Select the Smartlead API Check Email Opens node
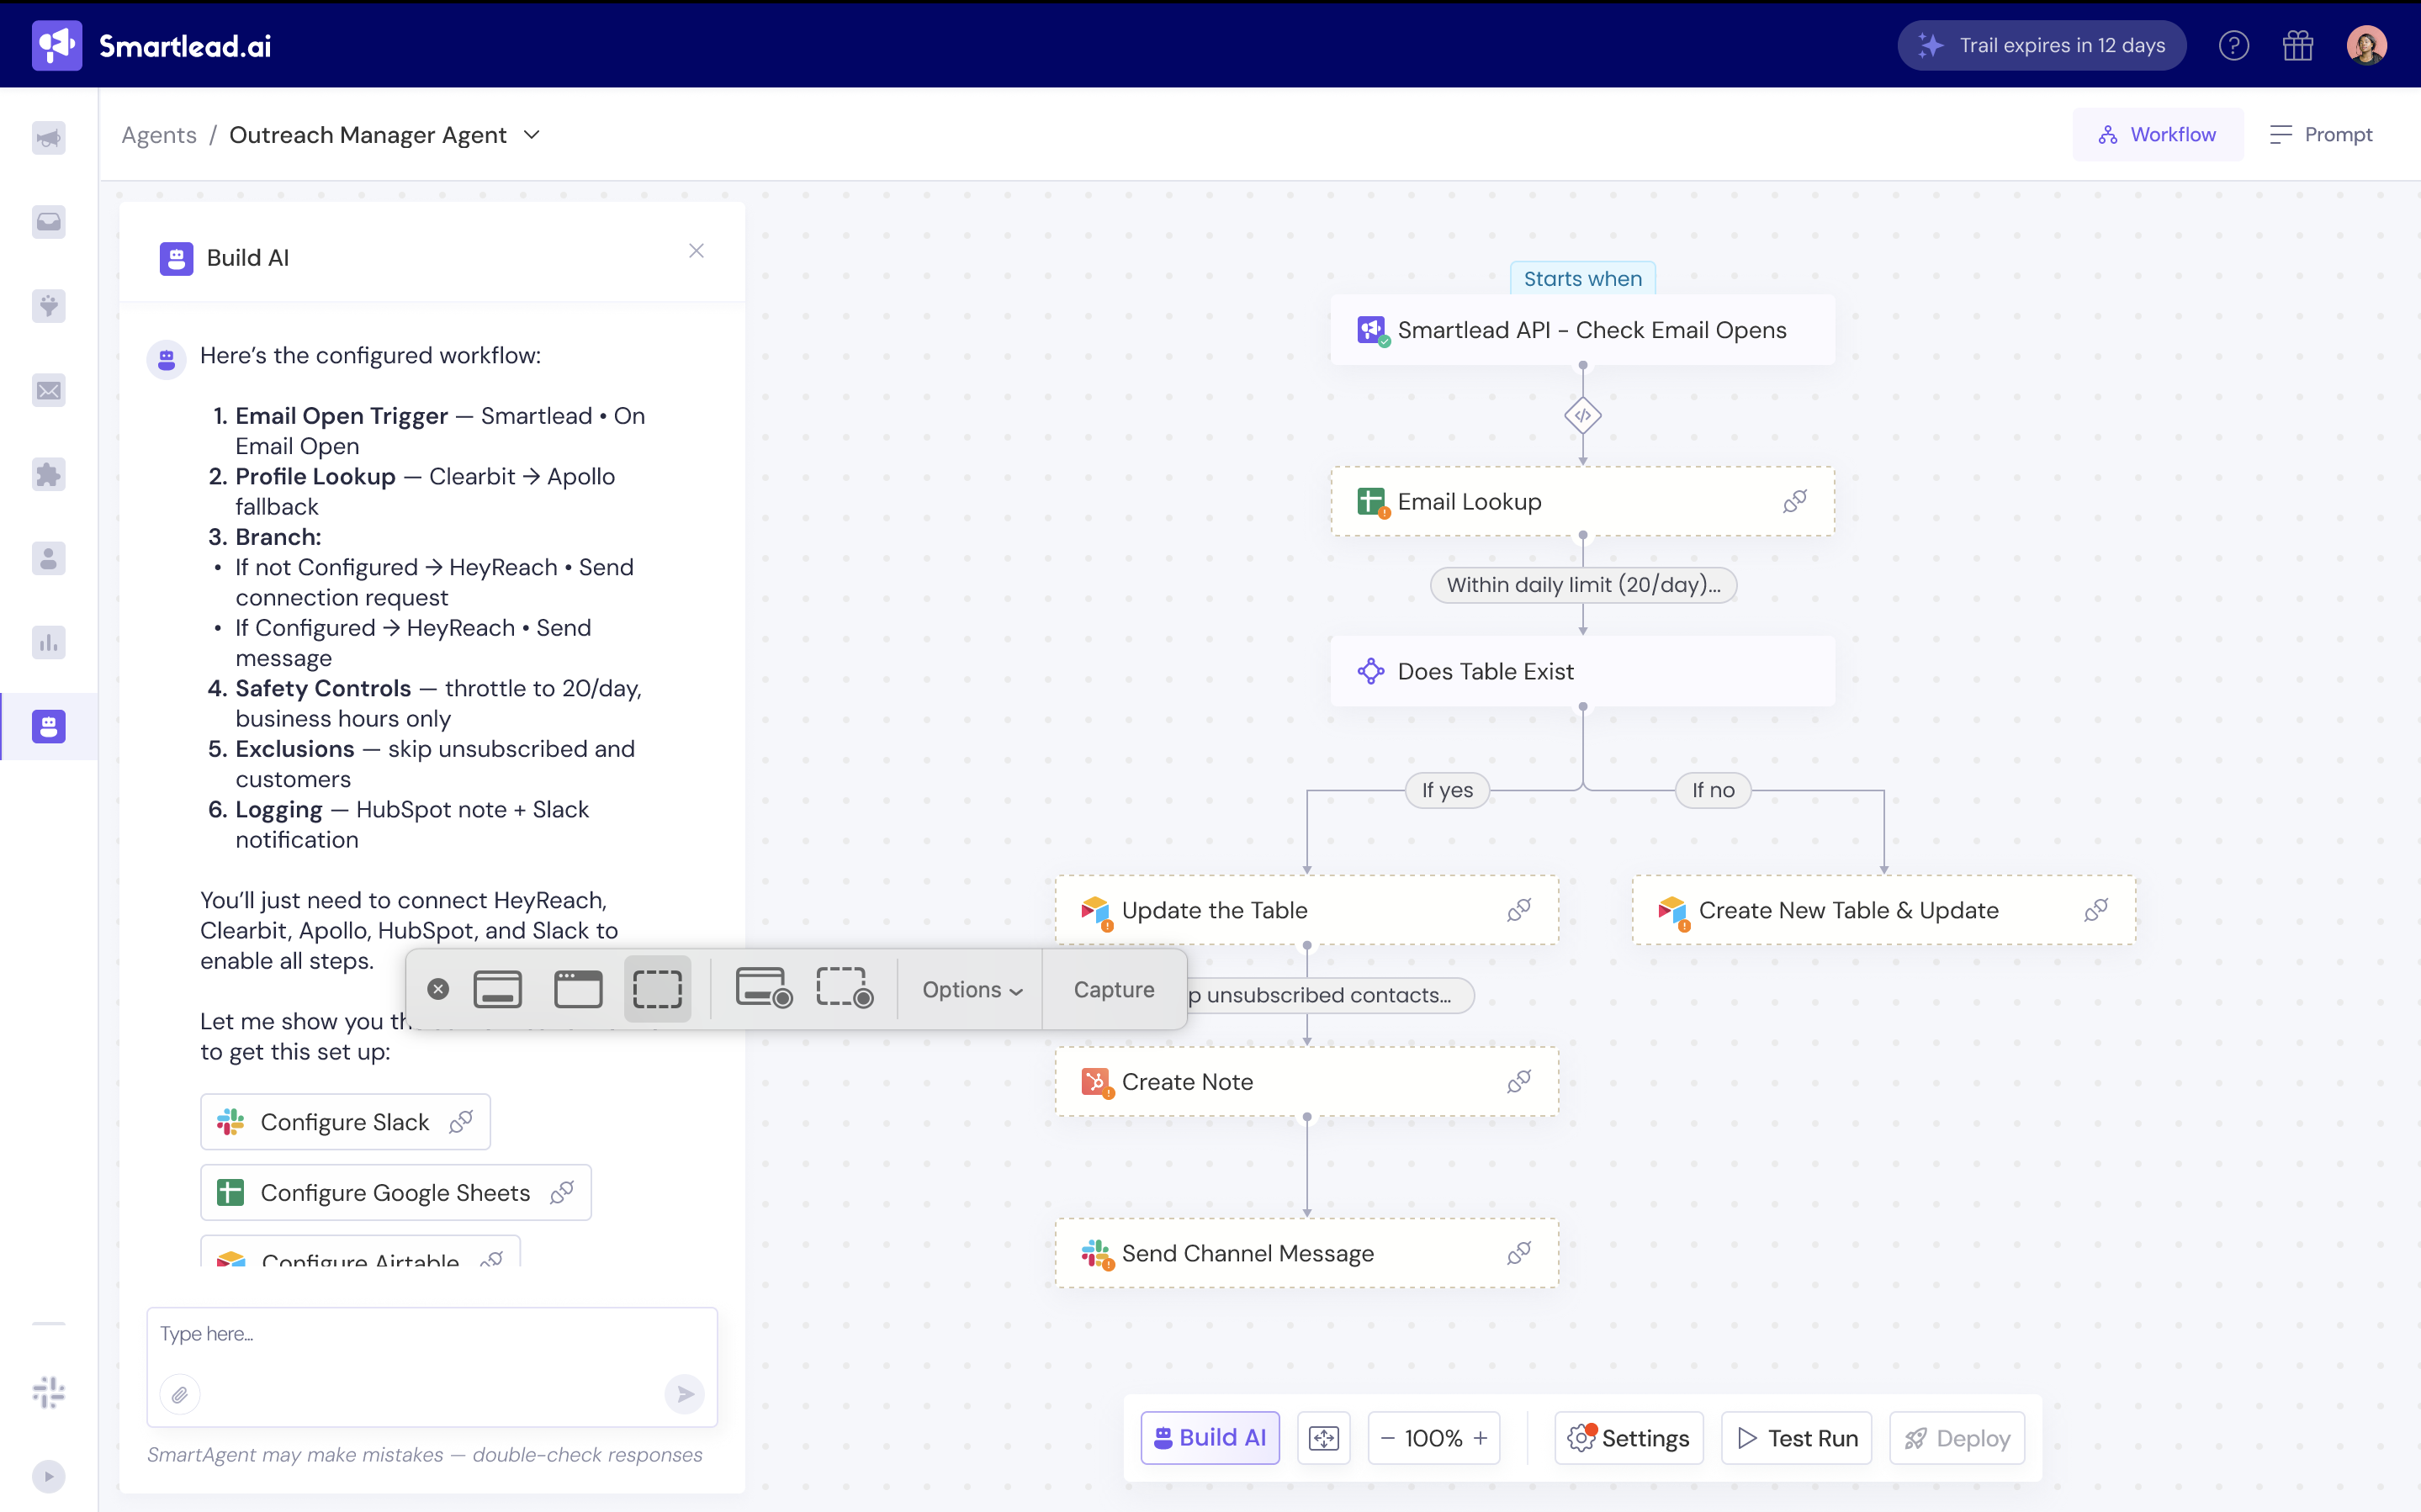Screen dimensions: 2421x1512 pyautogui.click(x=1583, y=330)
